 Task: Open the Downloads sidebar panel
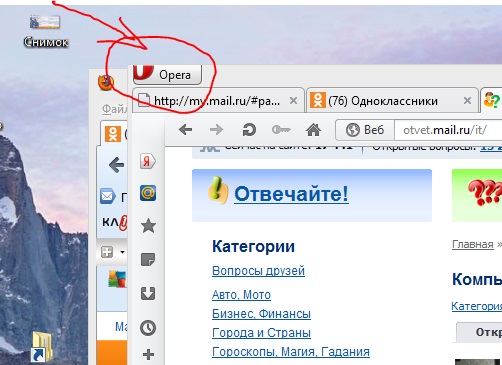pos(148,293)
